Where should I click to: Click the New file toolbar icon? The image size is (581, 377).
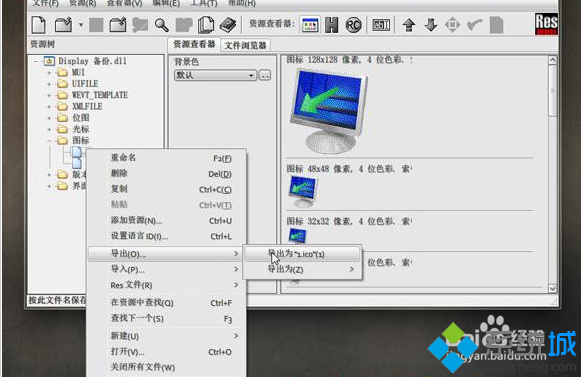tap(39, 25)
